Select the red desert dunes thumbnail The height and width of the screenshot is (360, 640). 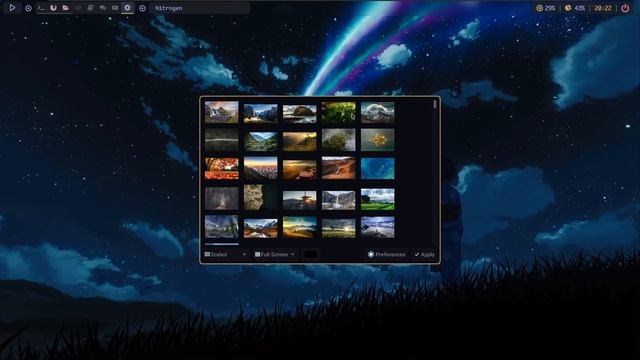click(x=338, y=168)
